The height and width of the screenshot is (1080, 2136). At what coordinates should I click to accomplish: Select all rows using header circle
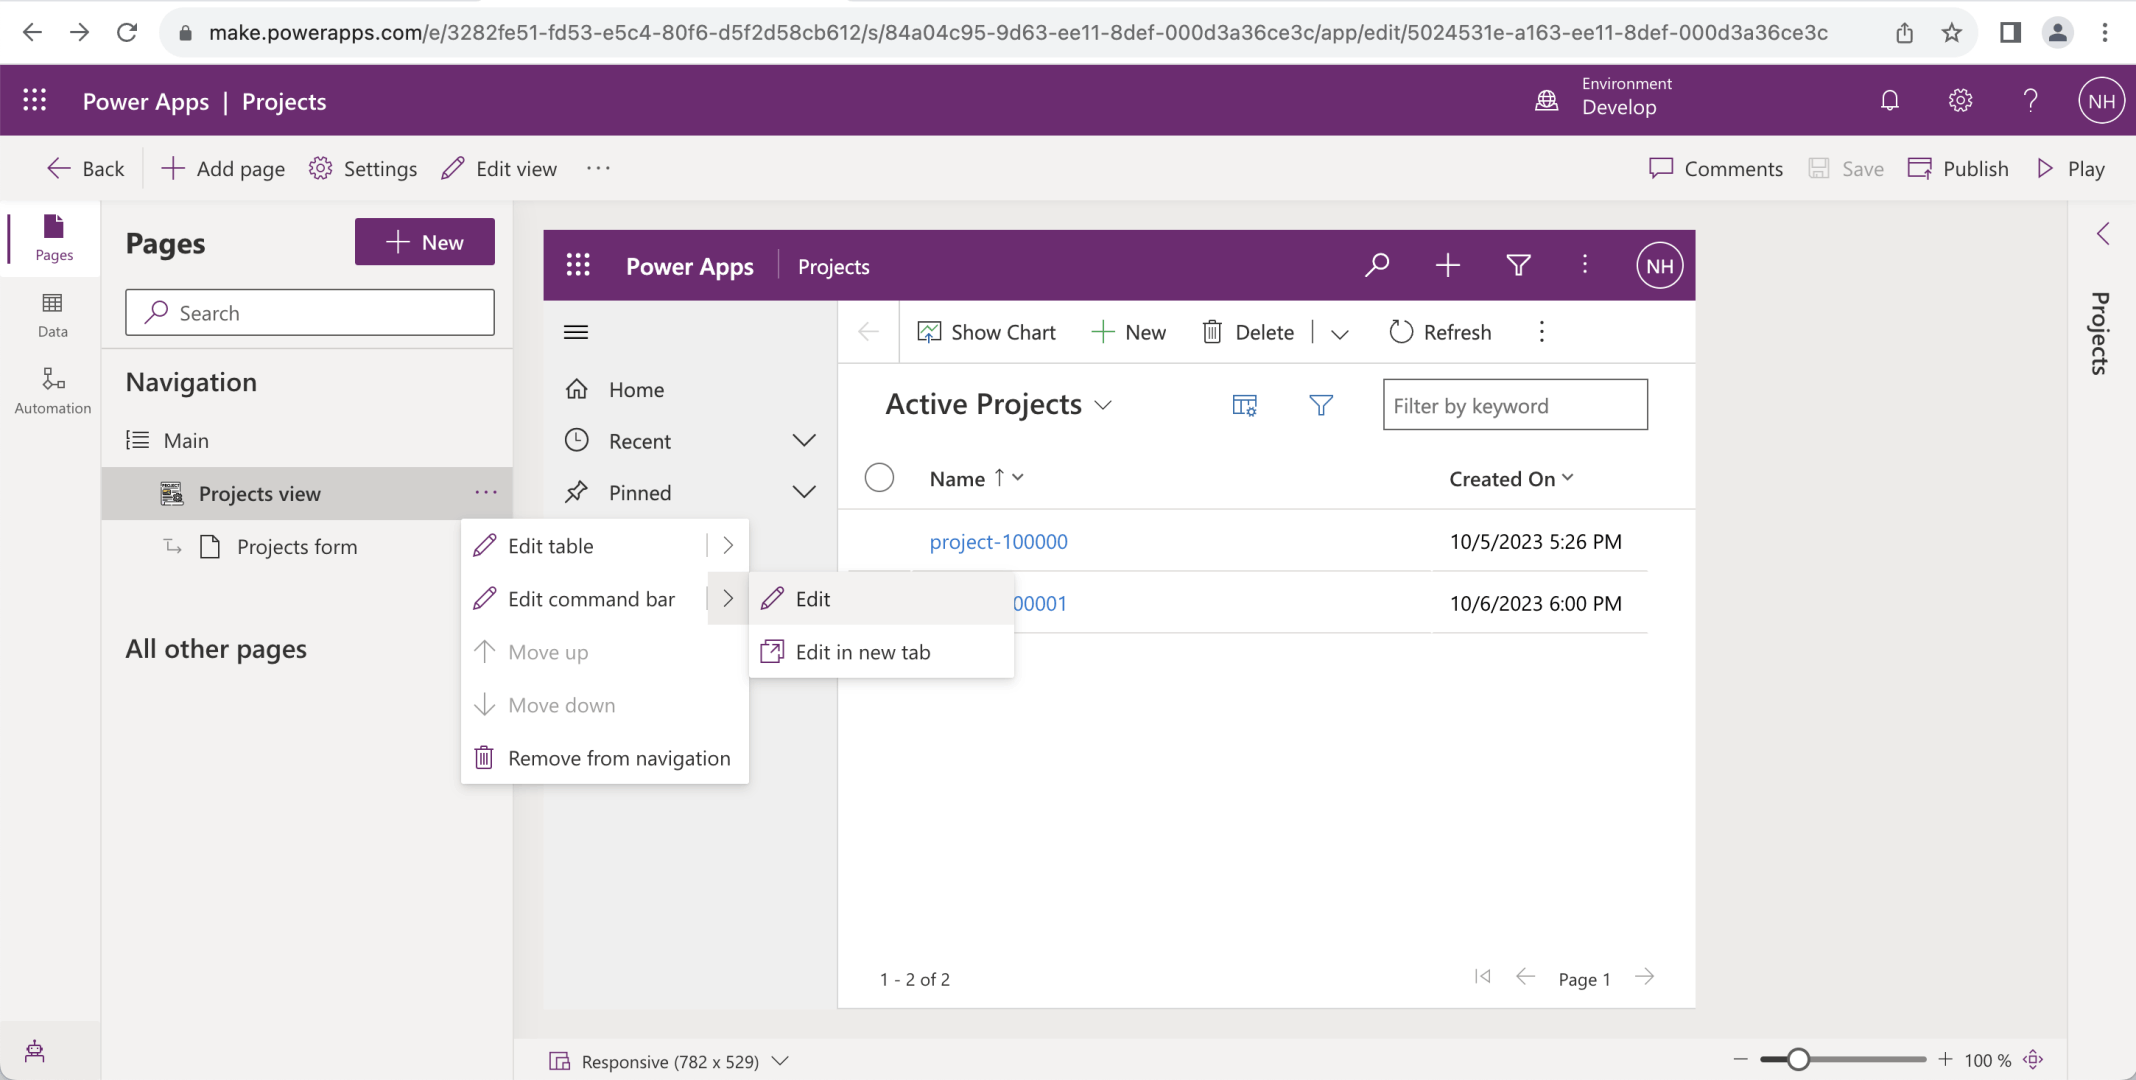point(879,478)
